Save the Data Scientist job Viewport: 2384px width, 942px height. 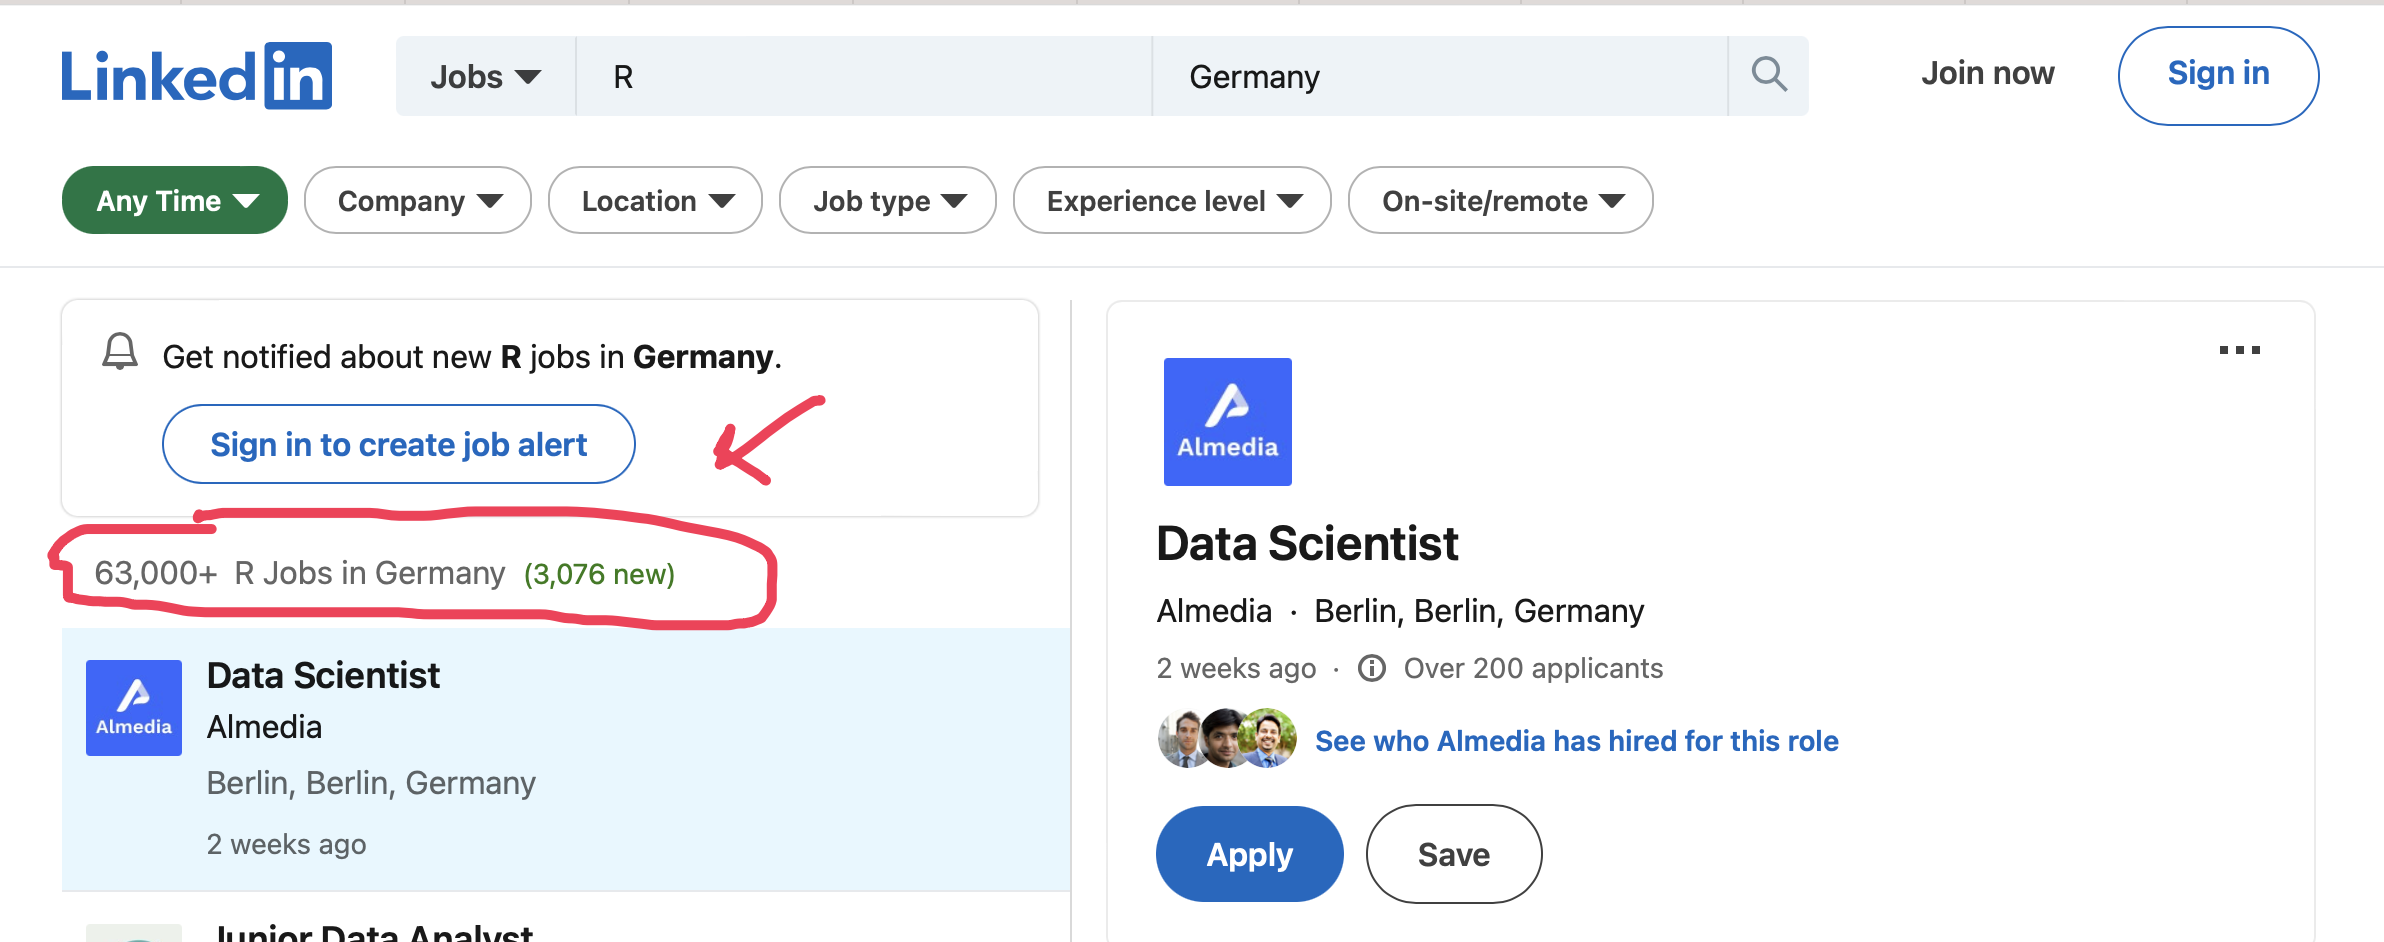click(1453, 855)
